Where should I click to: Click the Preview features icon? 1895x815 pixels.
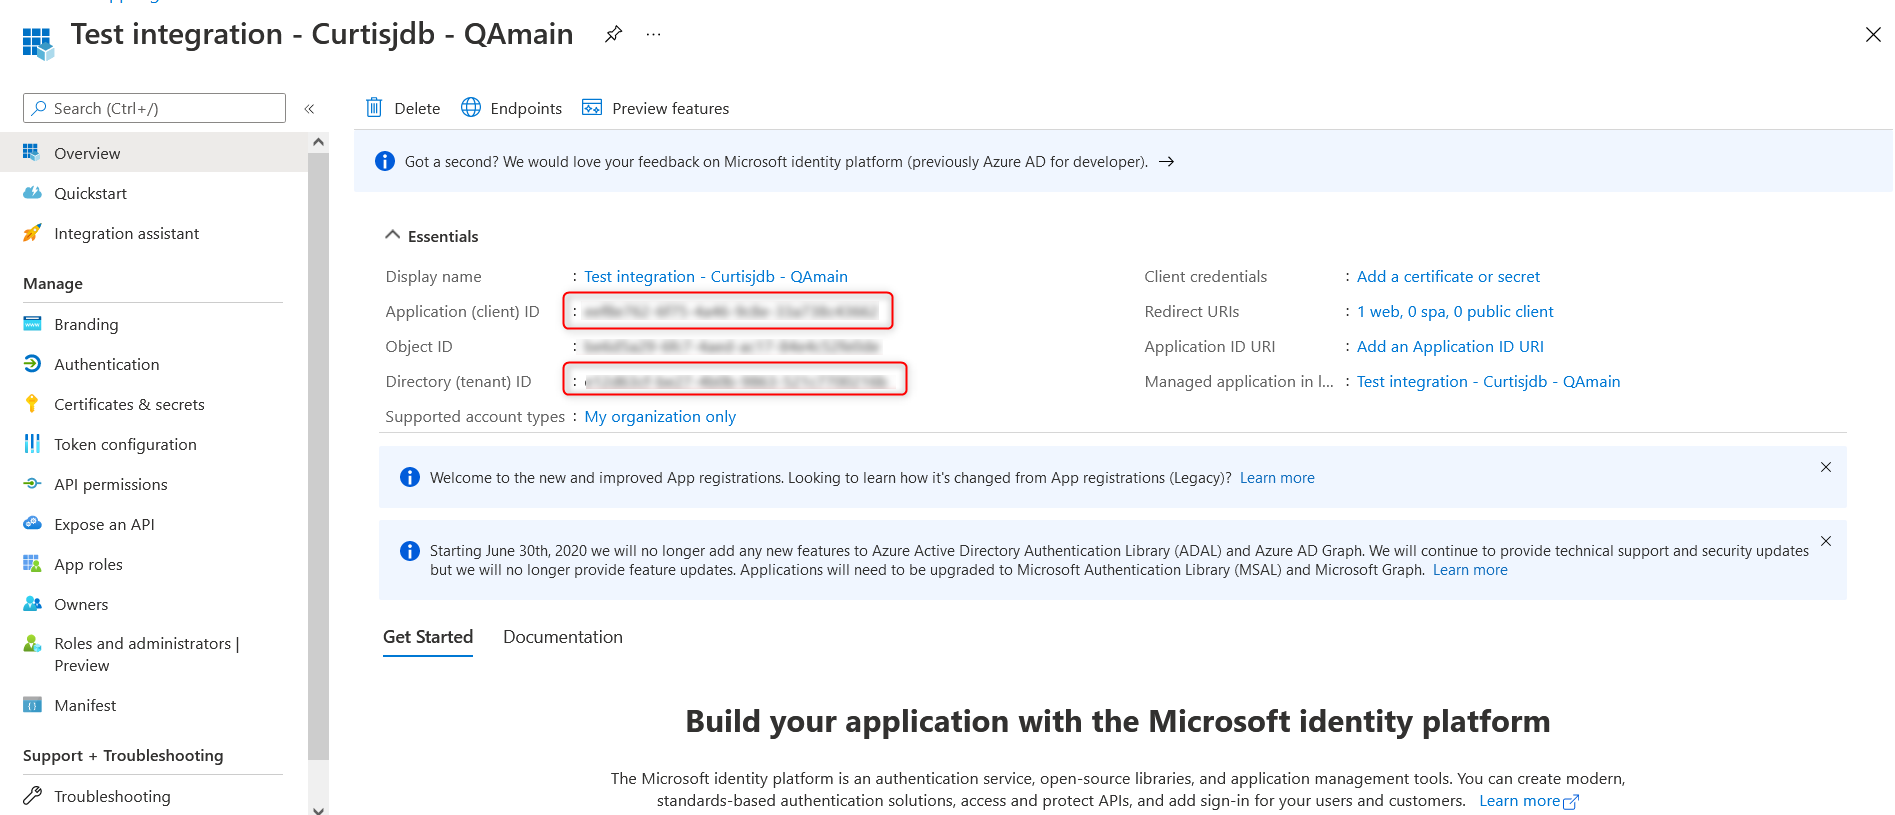pyautogui.click(x=592, y=107)
